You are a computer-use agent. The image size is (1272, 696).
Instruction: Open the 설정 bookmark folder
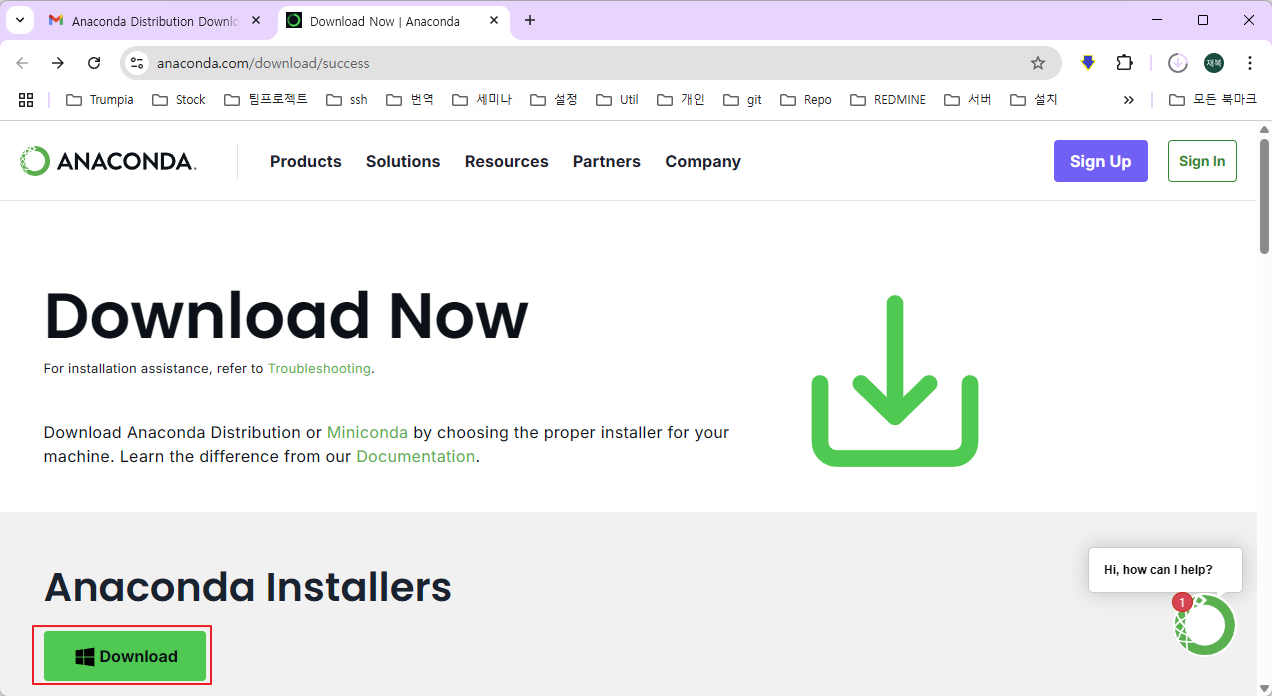(554, 99)
